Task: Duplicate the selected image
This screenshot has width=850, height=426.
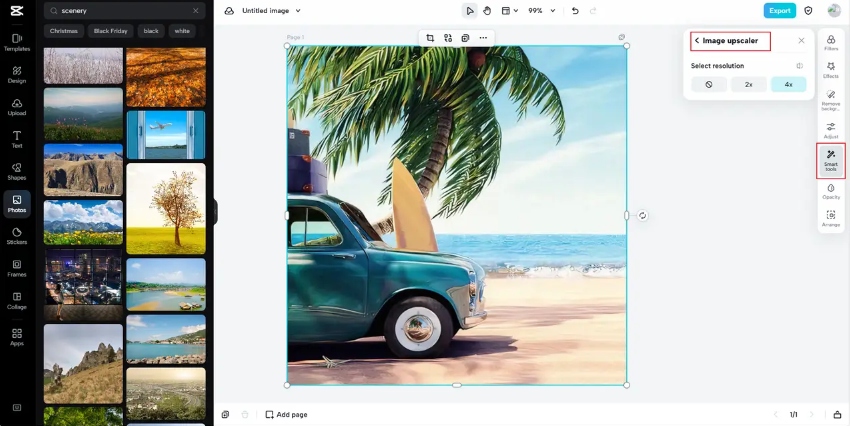Action: click(465, 37)
